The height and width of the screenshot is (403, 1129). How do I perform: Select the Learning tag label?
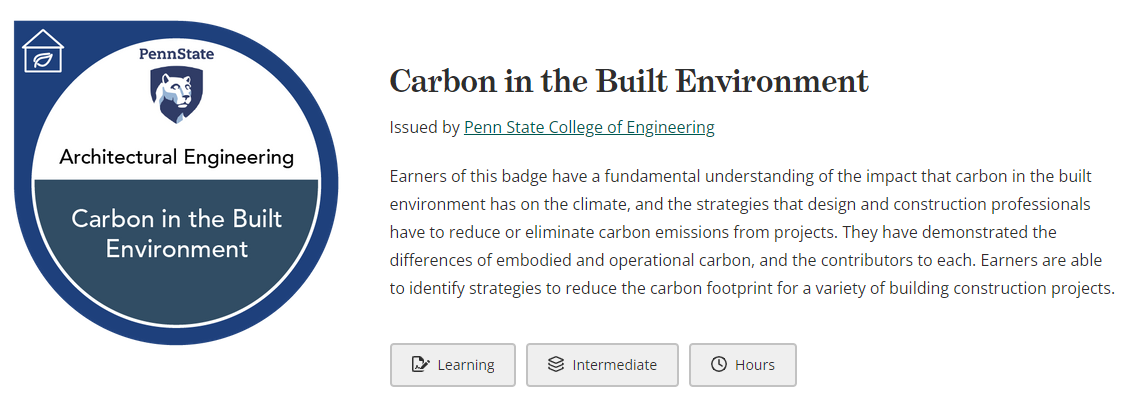466,365
